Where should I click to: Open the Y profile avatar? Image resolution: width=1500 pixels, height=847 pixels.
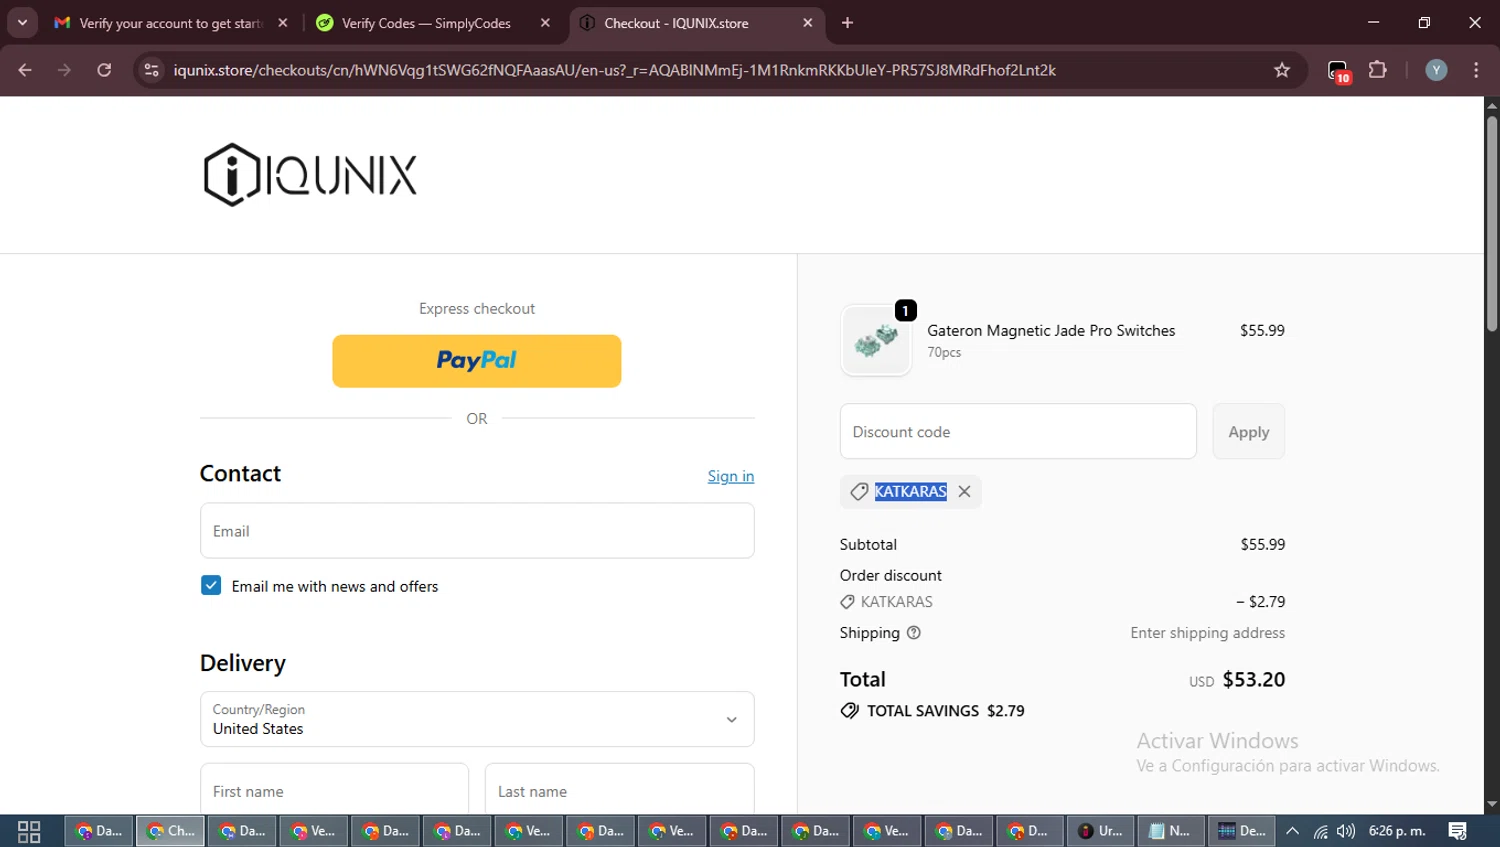1436,70
